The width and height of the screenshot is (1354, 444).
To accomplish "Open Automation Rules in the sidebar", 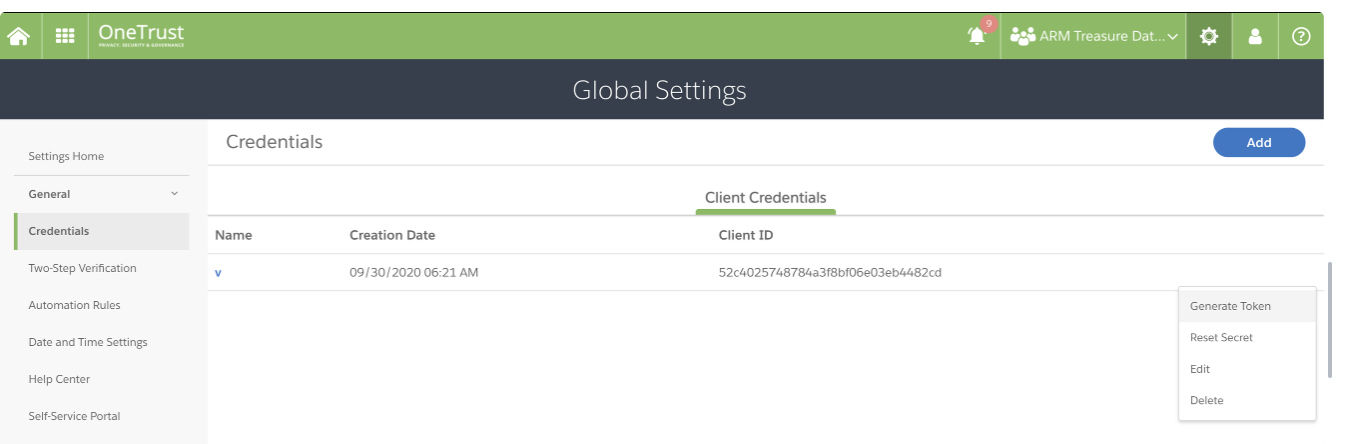I will click(x=74, y=305).
